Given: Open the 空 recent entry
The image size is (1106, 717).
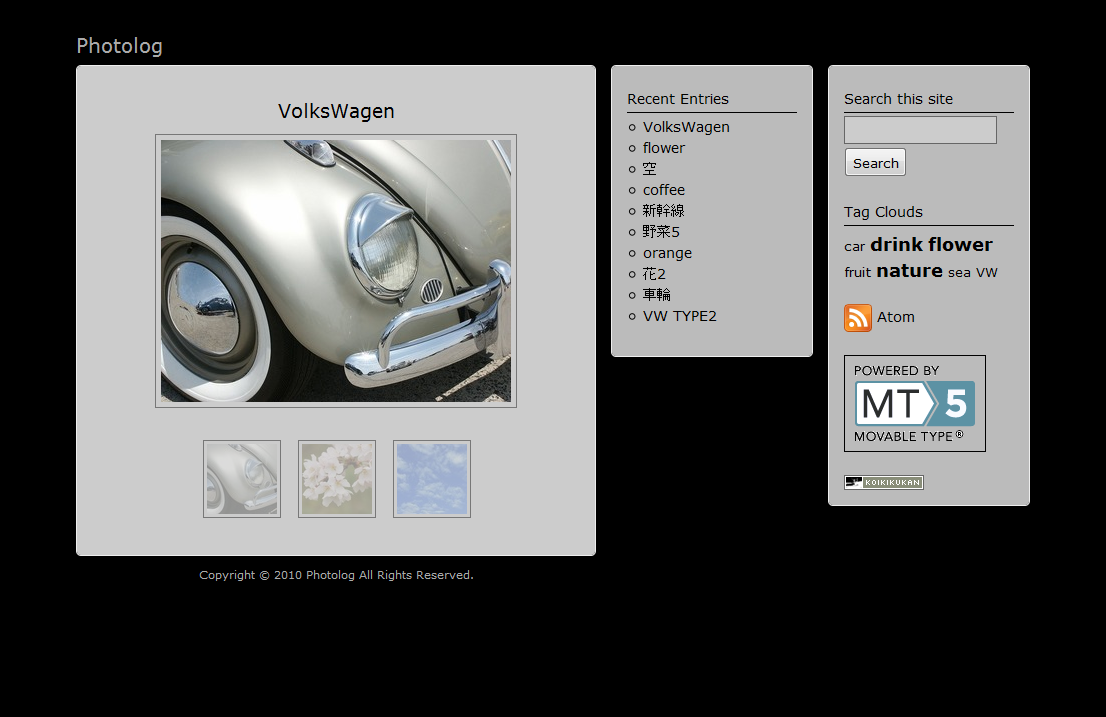Looking at the screenshot, I should click(x=650, y=169).
